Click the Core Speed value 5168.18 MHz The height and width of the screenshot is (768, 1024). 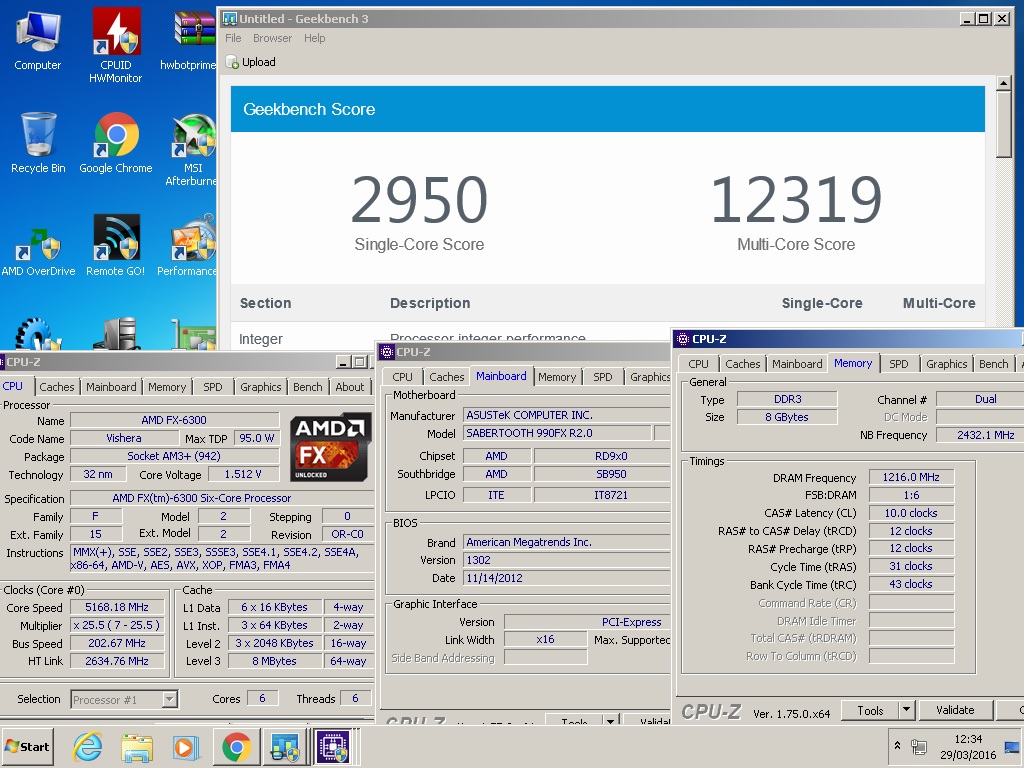pos(117,607)
